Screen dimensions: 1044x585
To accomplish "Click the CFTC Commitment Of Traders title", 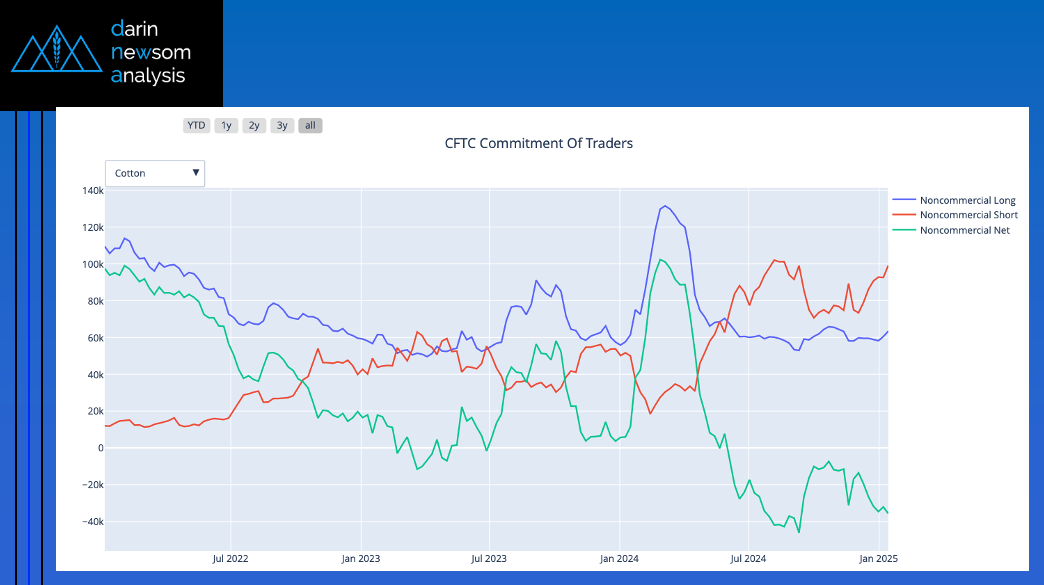I will click(538, 143).
